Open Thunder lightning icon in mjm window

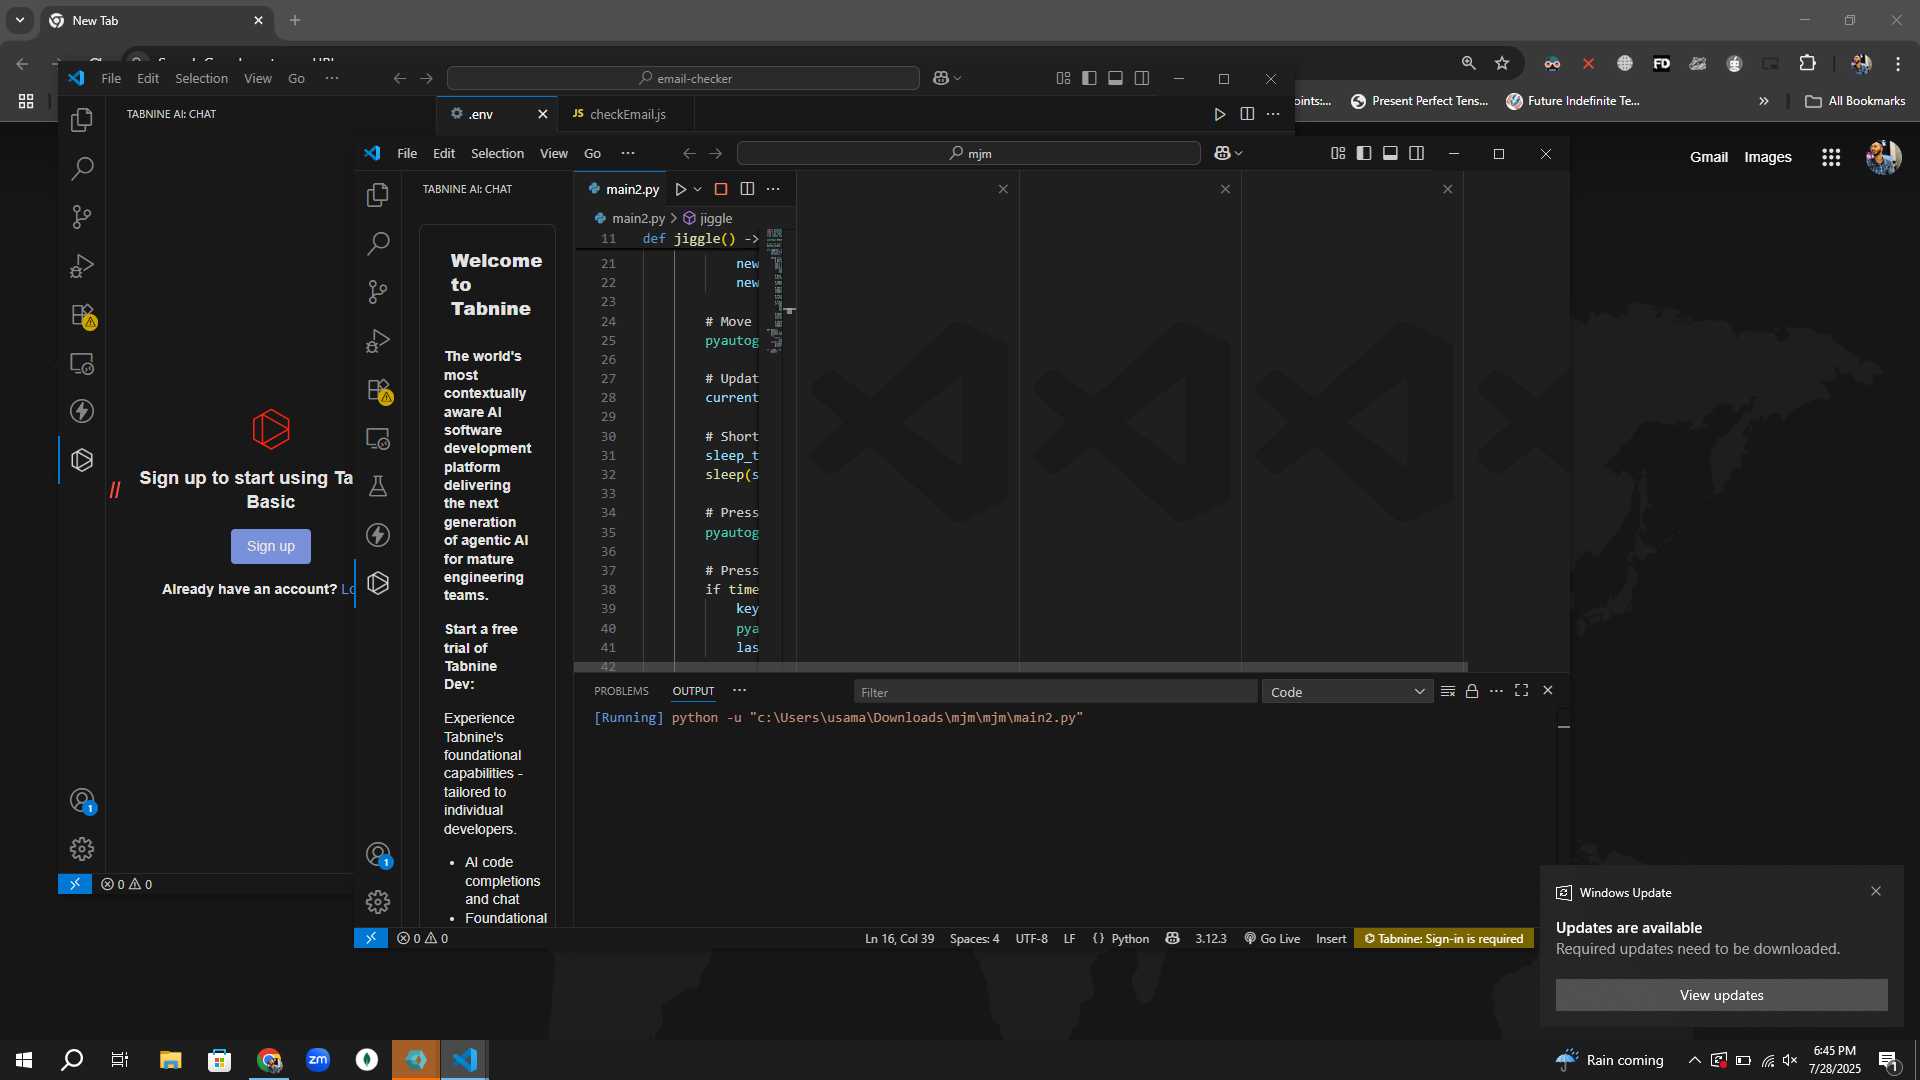pyautogui.click(x=378, y=535)
